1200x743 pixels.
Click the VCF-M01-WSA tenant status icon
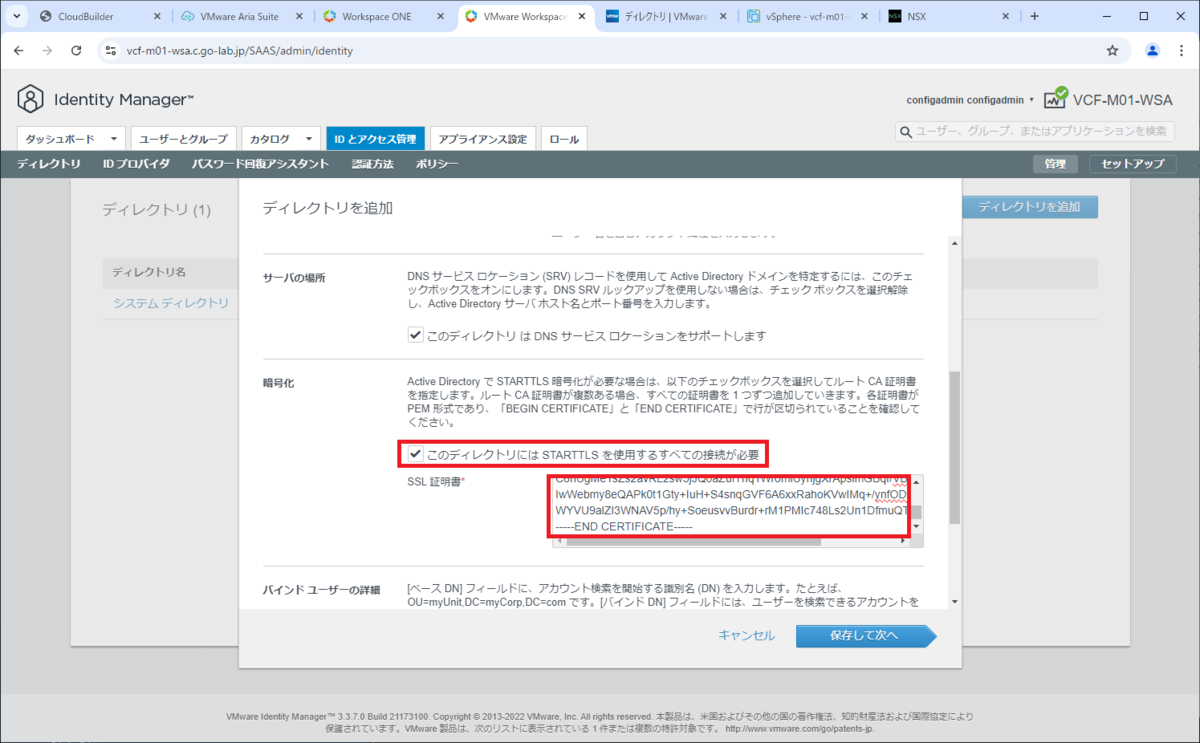1055,98
